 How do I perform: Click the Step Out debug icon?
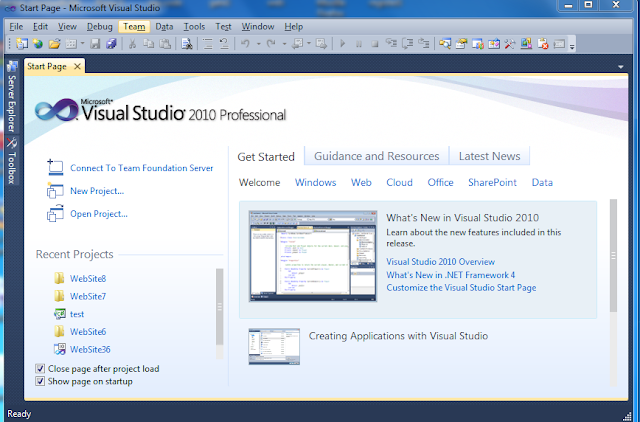click(424, 43)
